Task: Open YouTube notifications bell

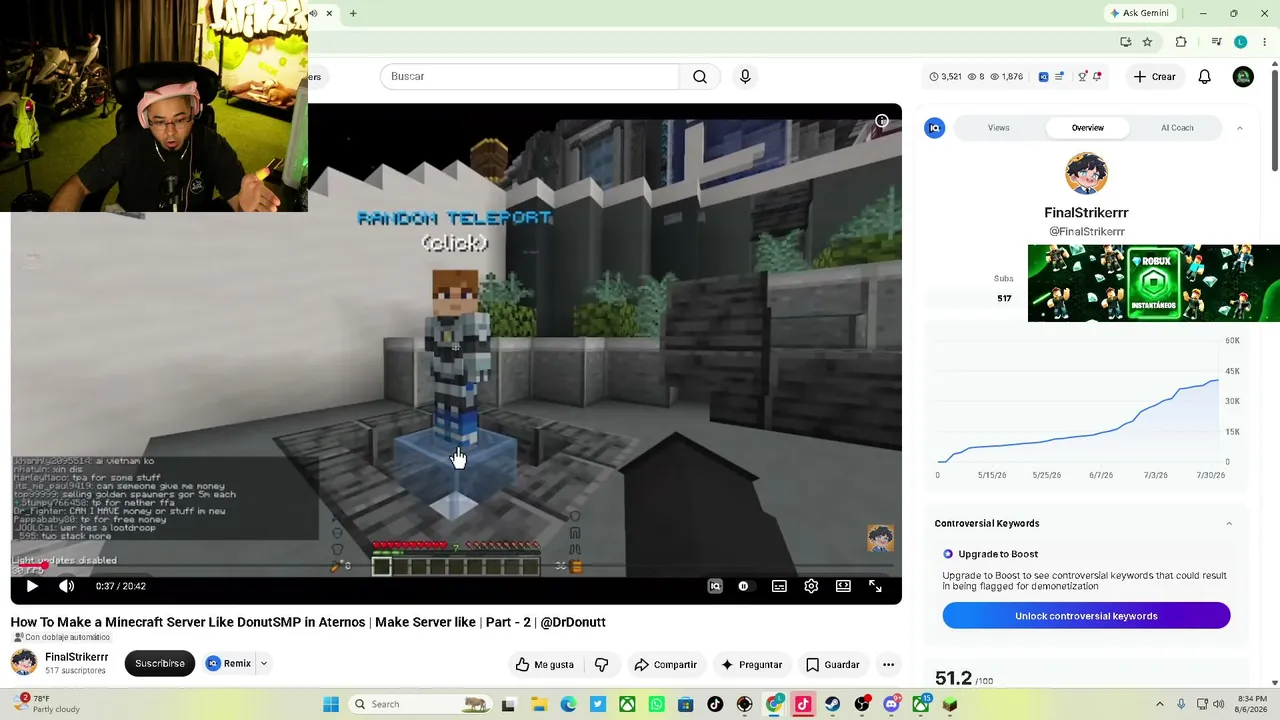Action: pos(1205,77)
